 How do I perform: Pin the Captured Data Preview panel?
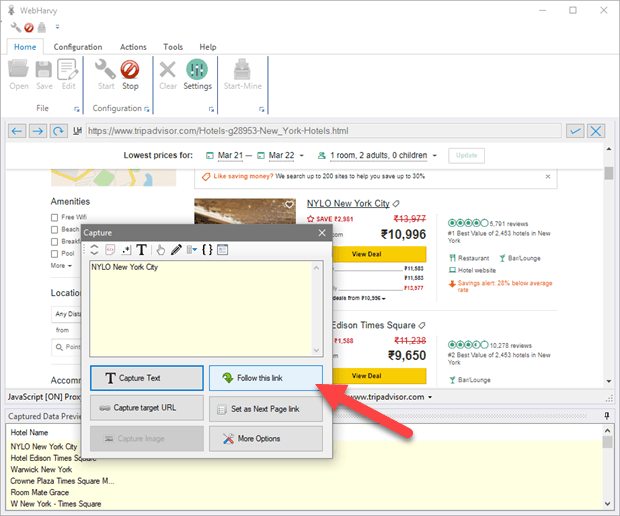[607, 416]
